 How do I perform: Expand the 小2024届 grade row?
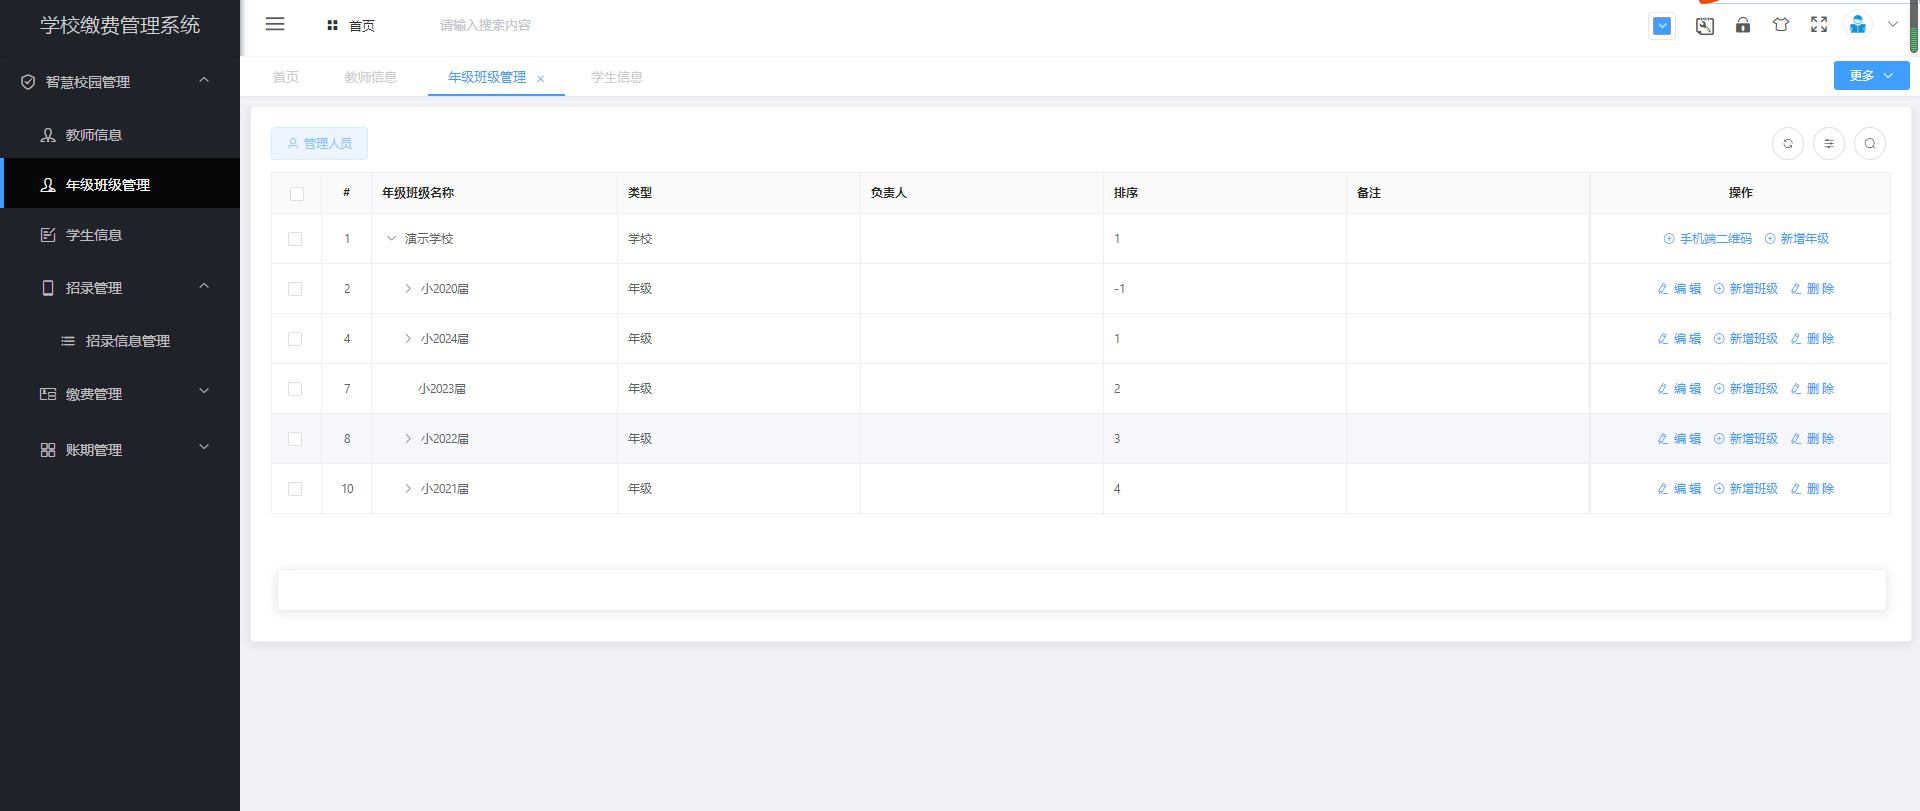click(x=408, y=339)
